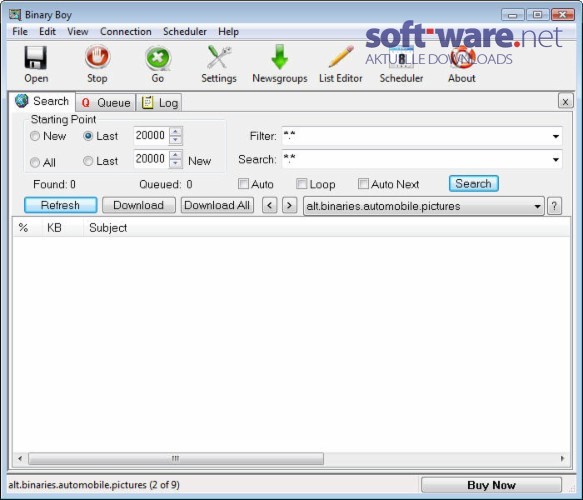Click the Stop hand toolbar icon

pyautogui.click(x=97, y=57)
